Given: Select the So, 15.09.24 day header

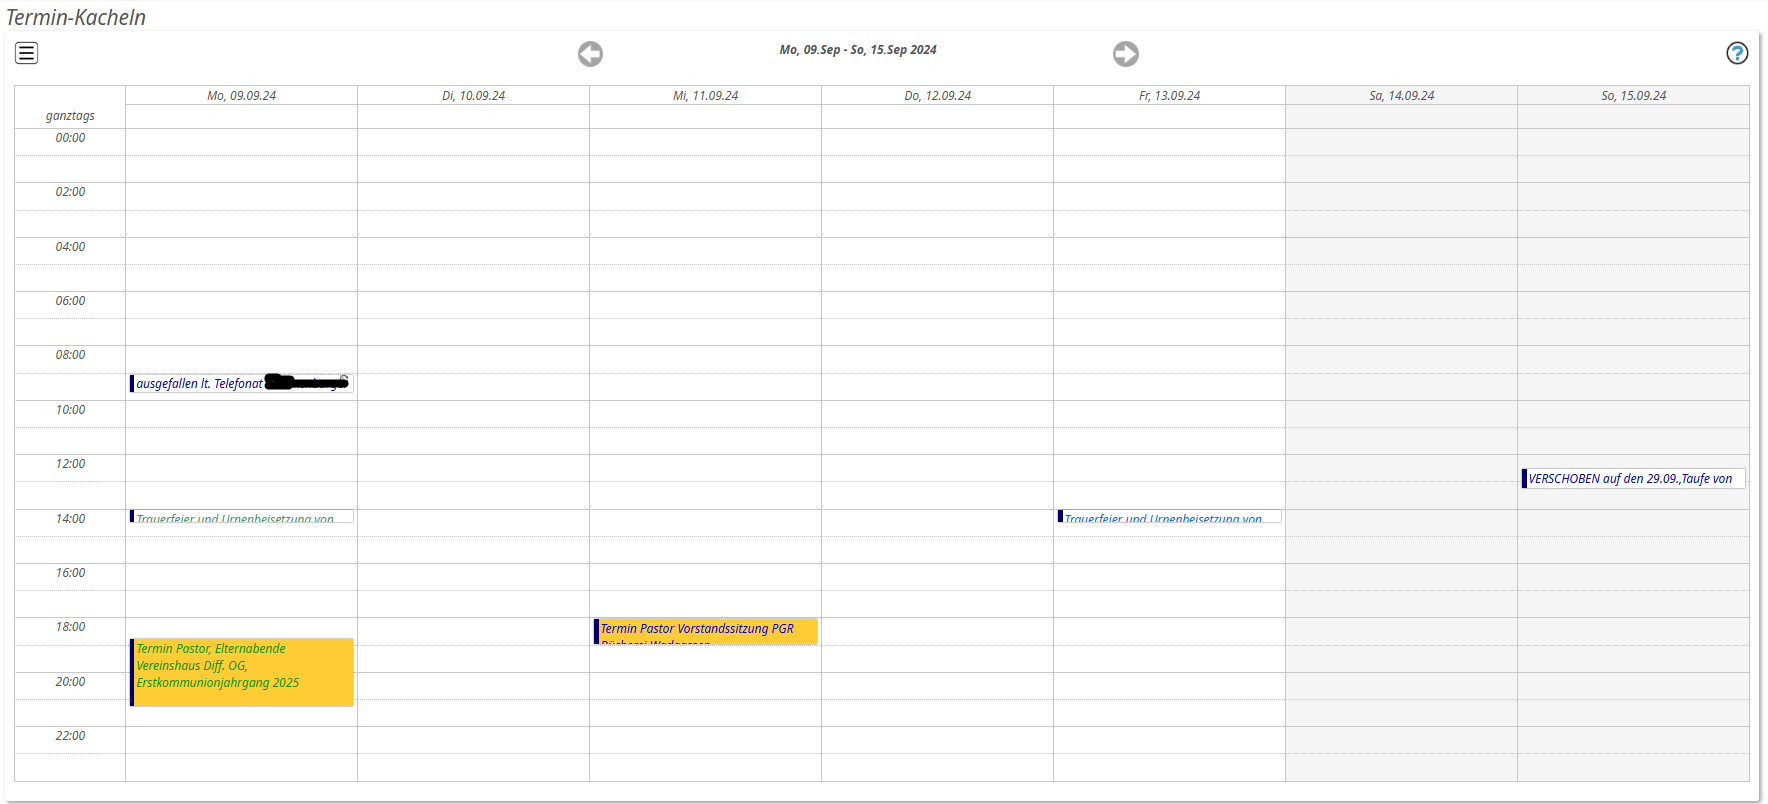Looking at the screenshot, I should click(1633, 96).
